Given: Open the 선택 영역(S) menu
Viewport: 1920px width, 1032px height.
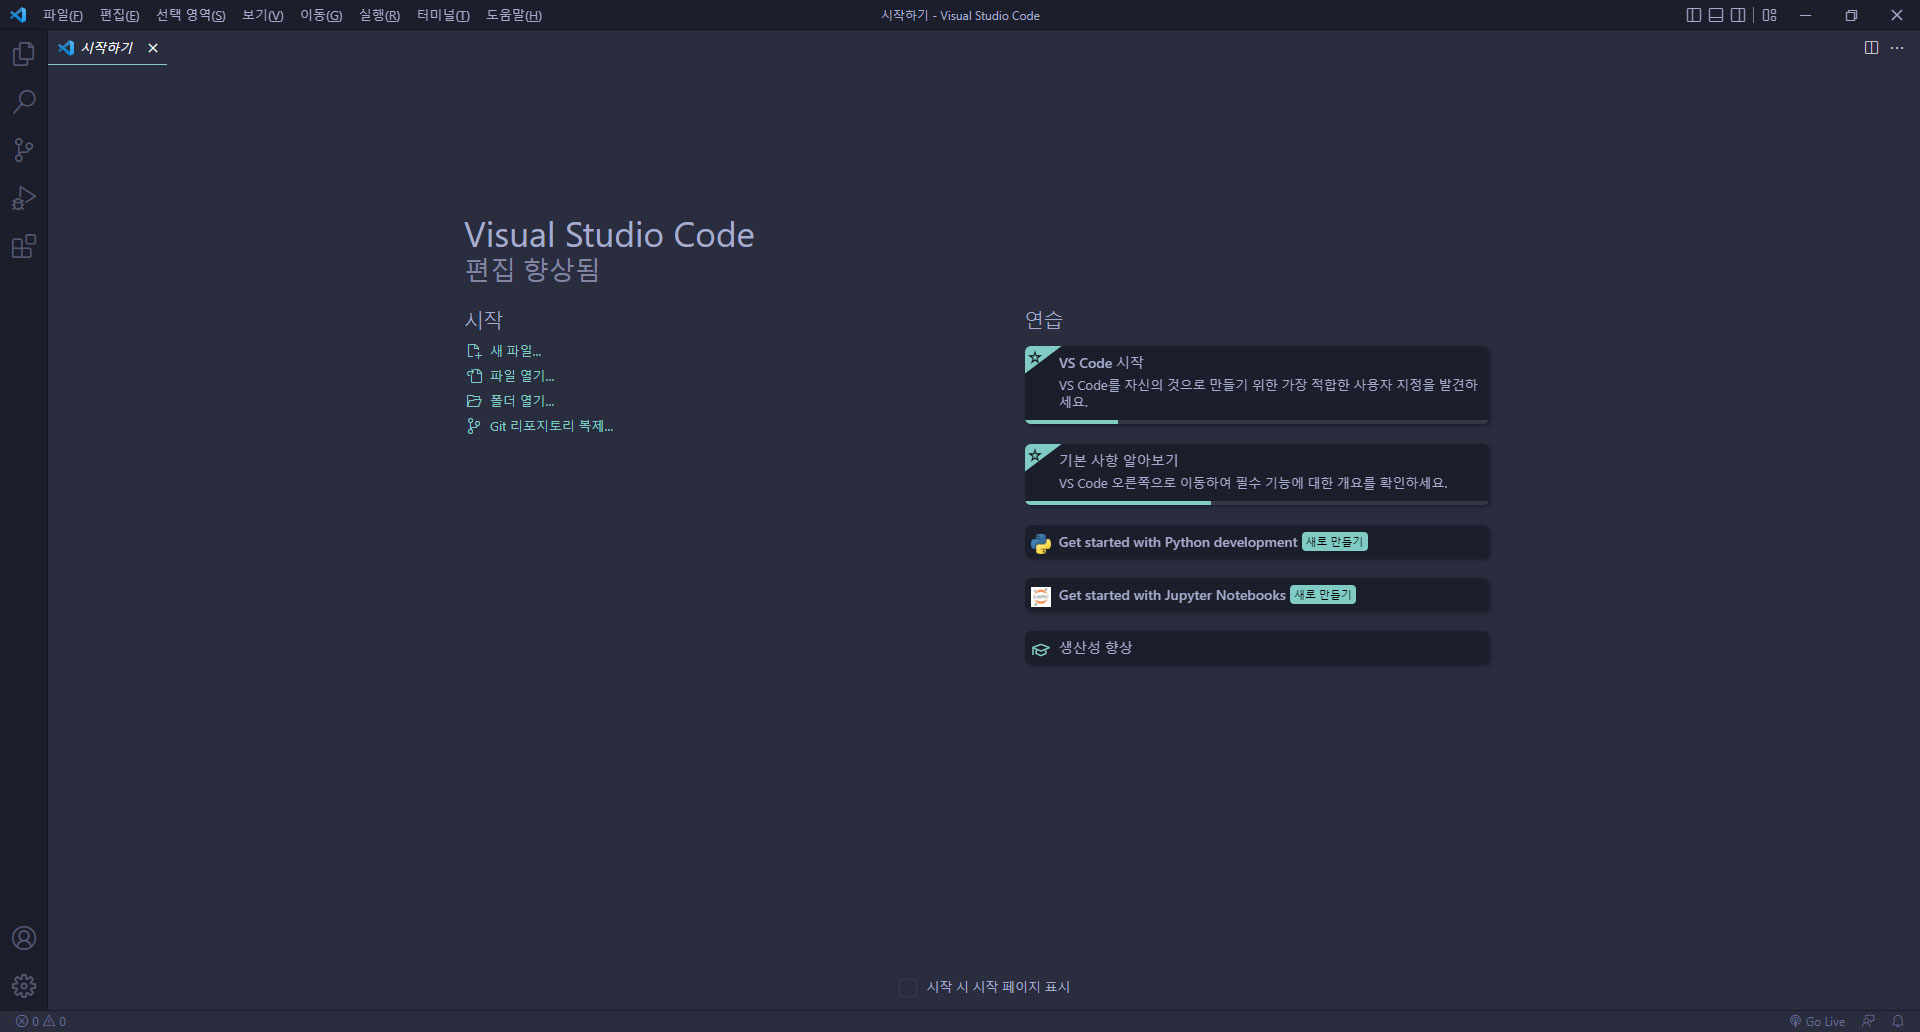Looking at the screenshot, I should [x=191, y=15].
